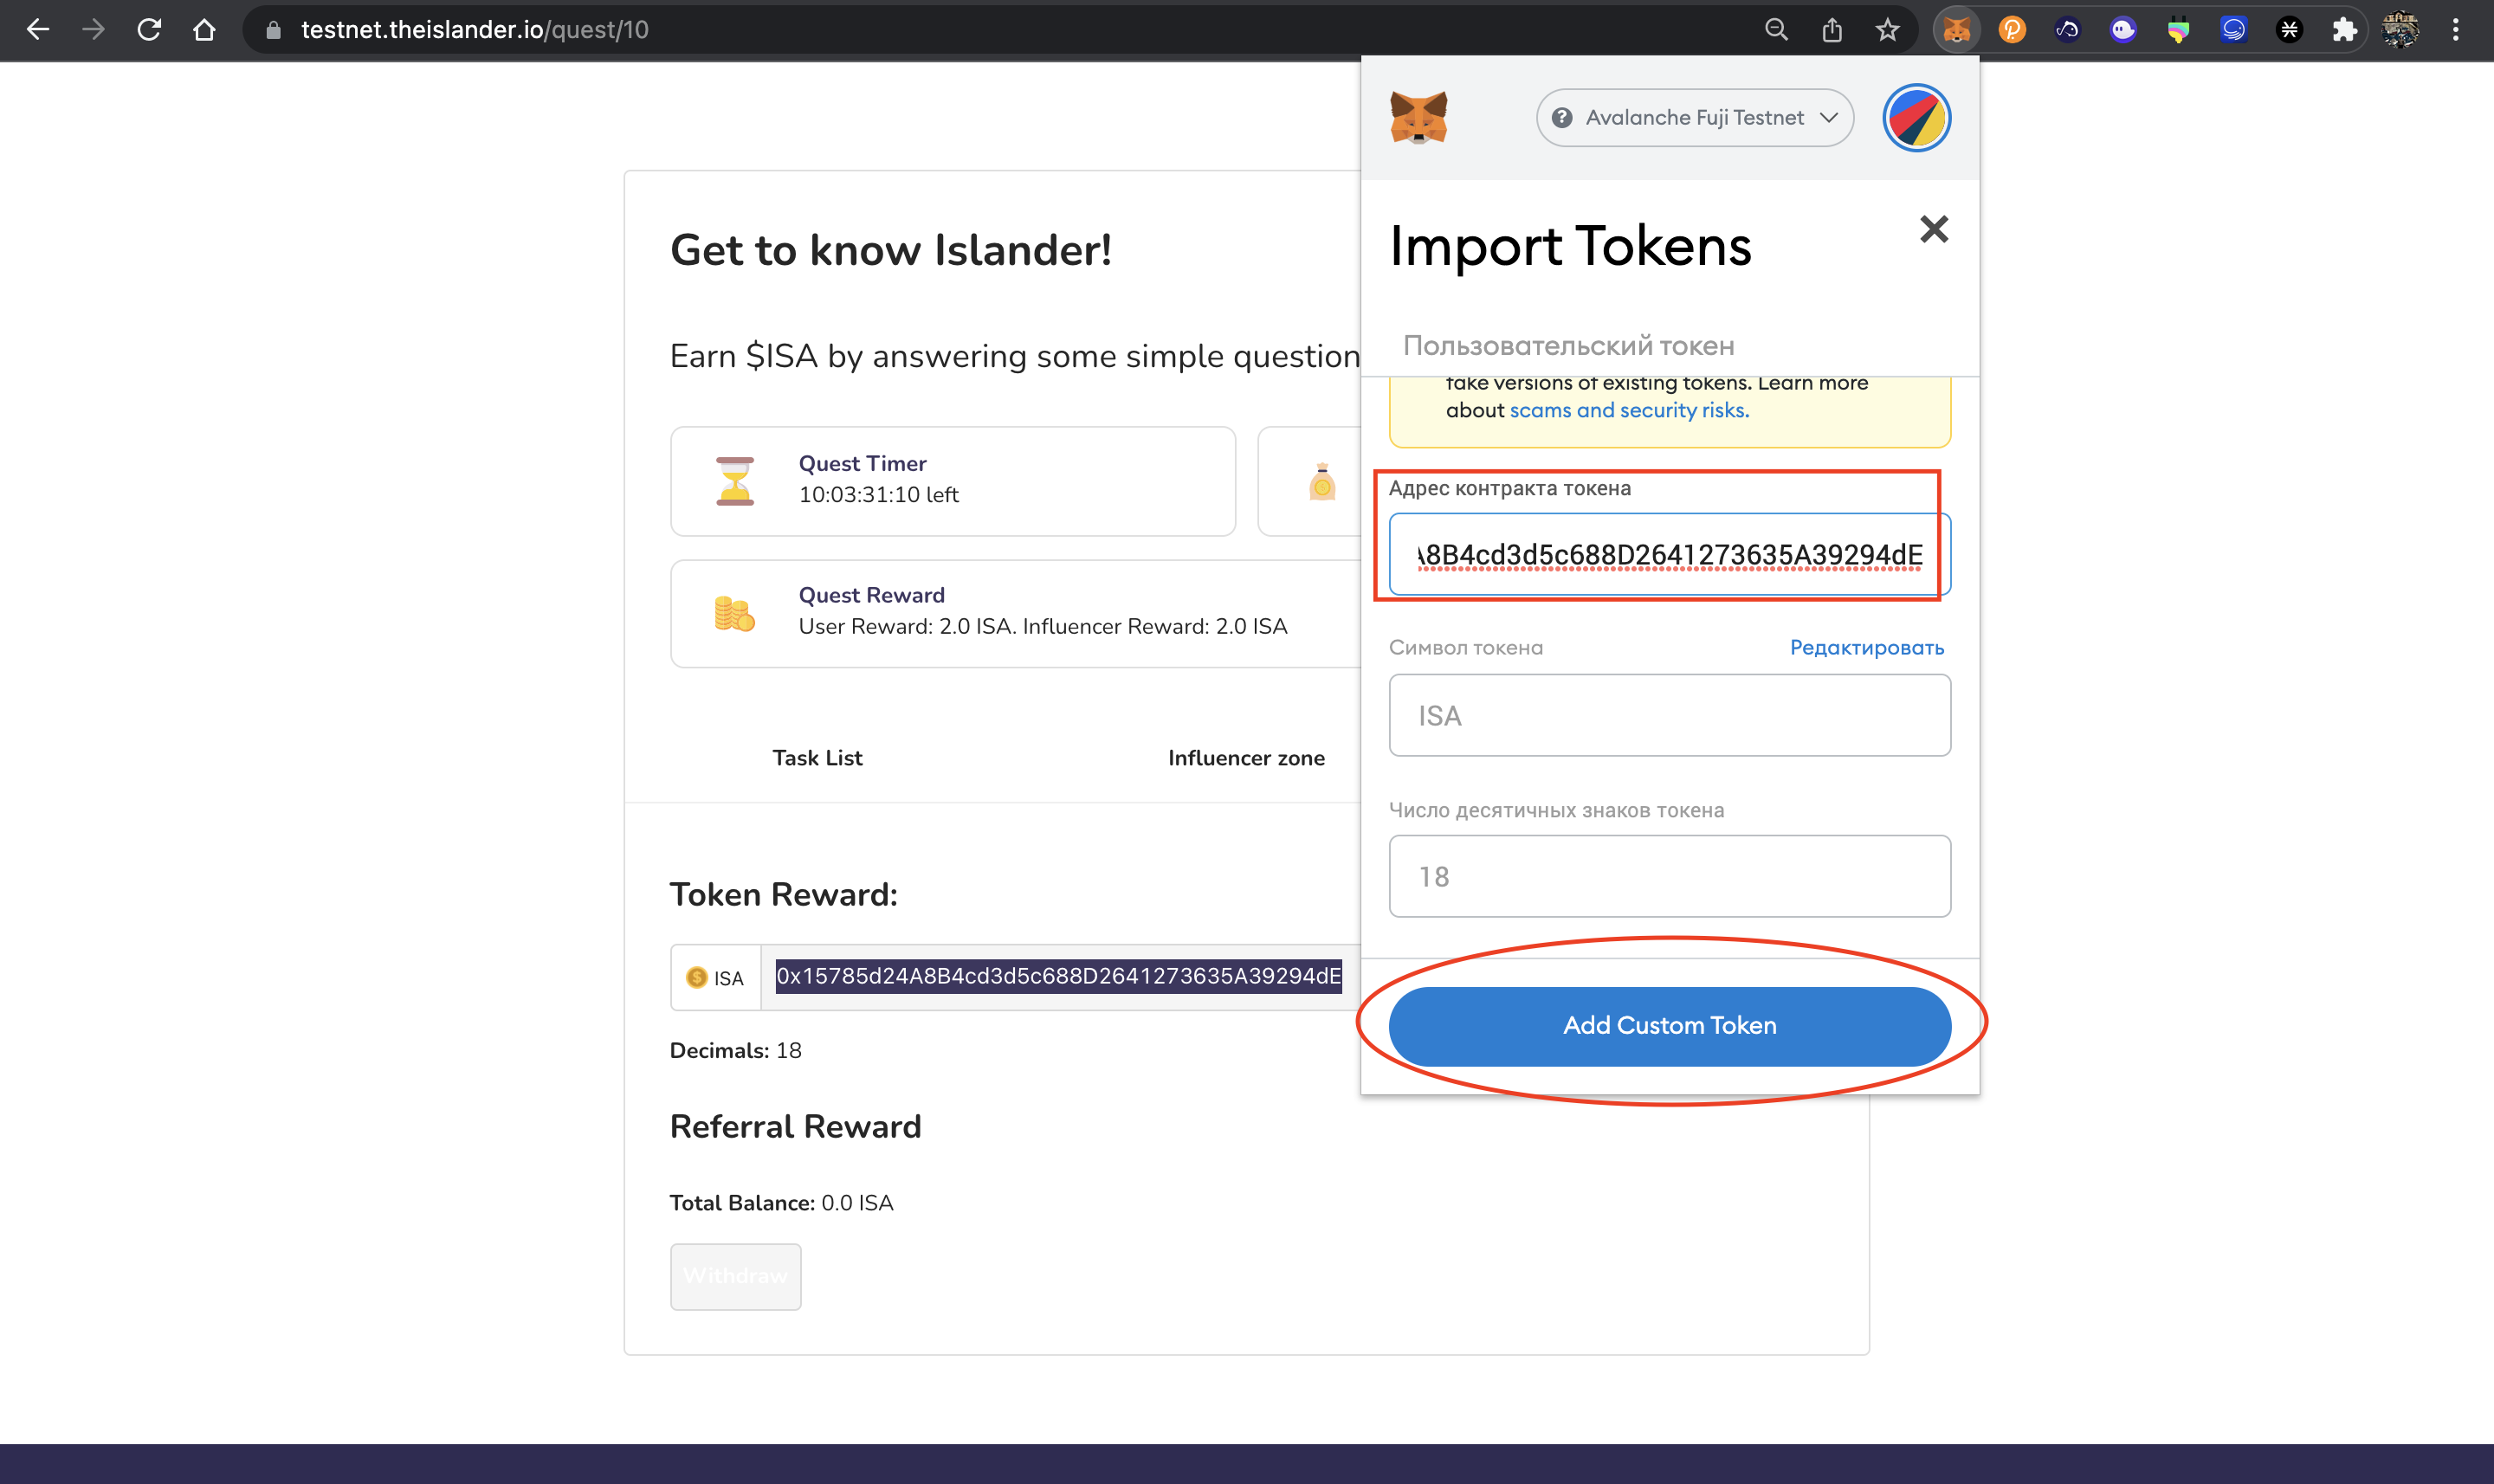Reload the page

(x=149, y=30)
